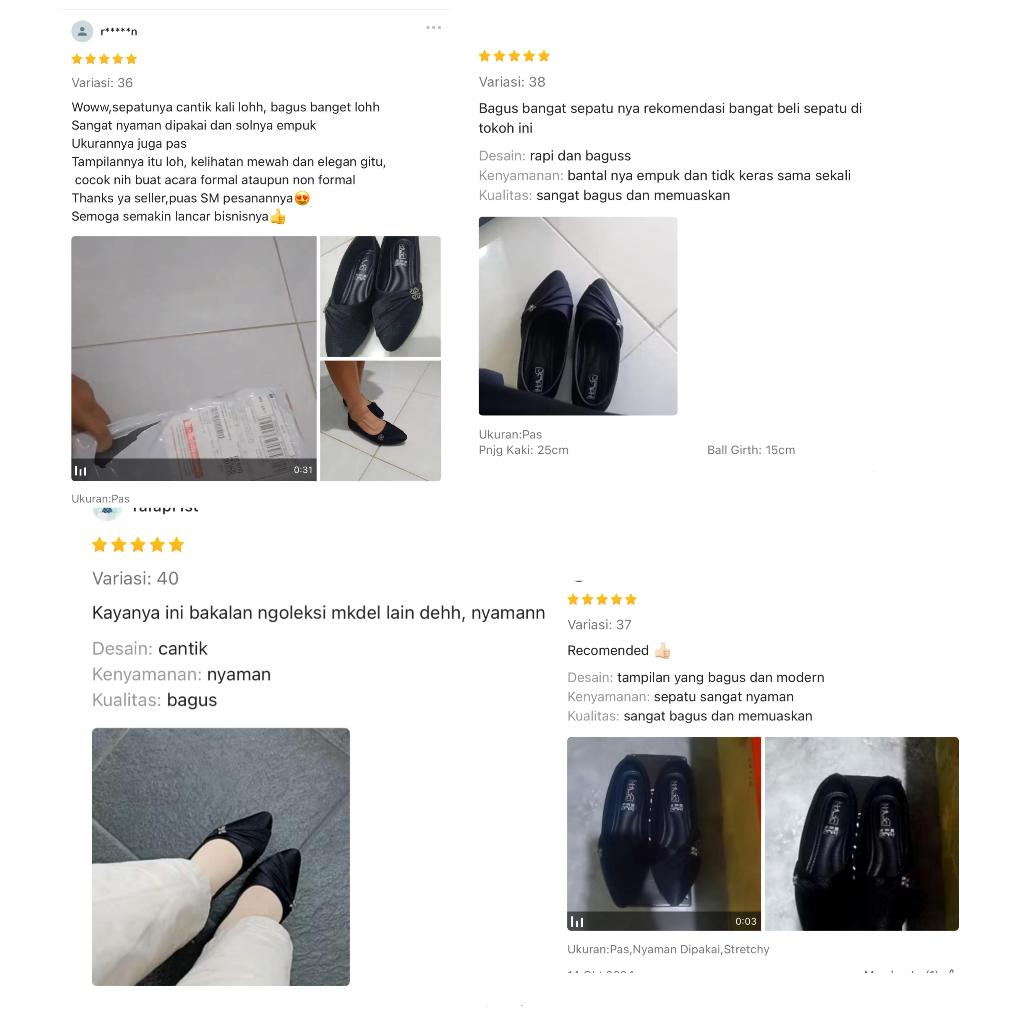Open photo of foot wearing black shoe
The width and height of the screenshot is (1024, 1024).
[x=380, y=421]
